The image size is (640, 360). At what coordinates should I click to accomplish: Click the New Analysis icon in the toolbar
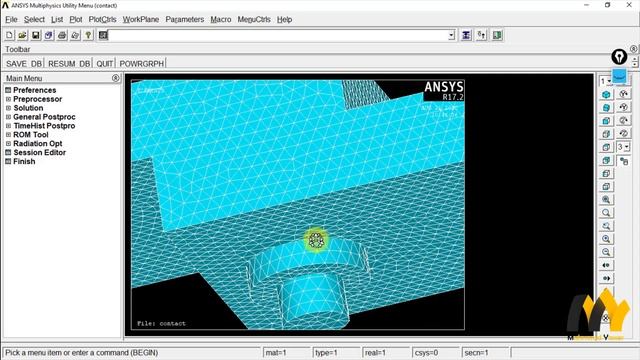pos(9,35)
